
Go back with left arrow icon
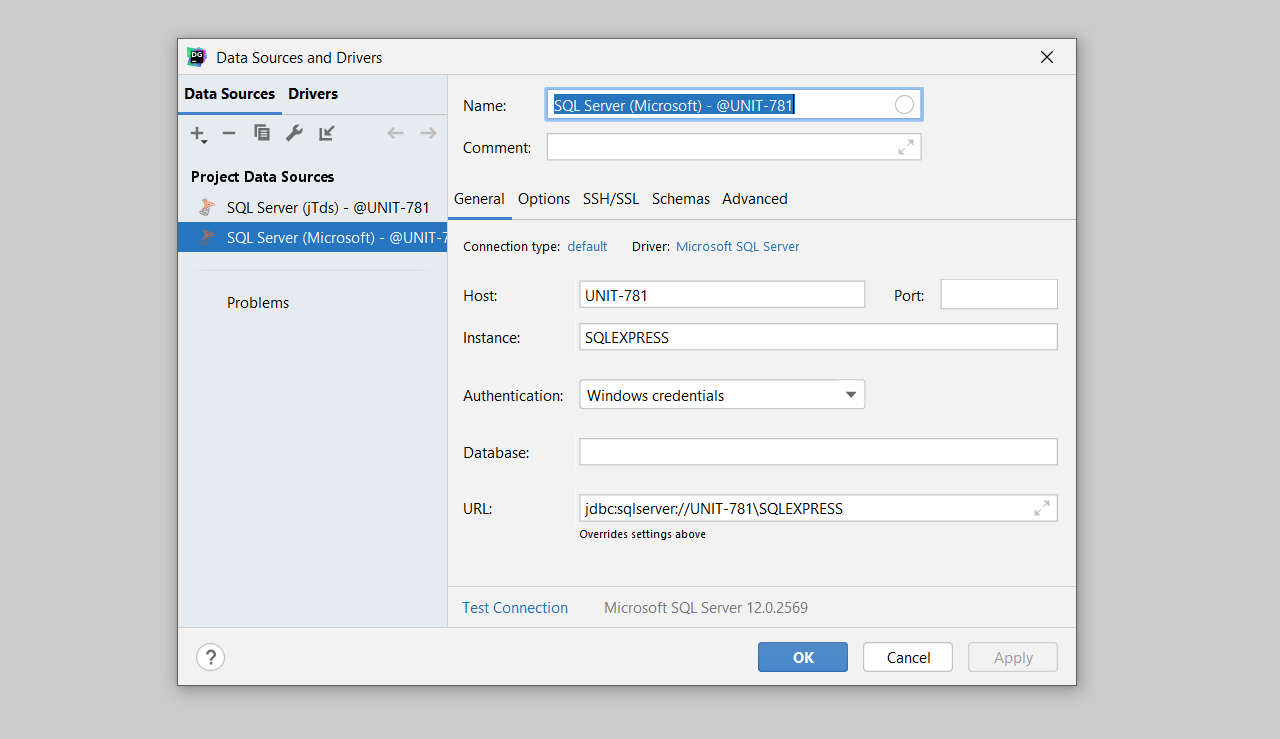click(x=395, y=133)
